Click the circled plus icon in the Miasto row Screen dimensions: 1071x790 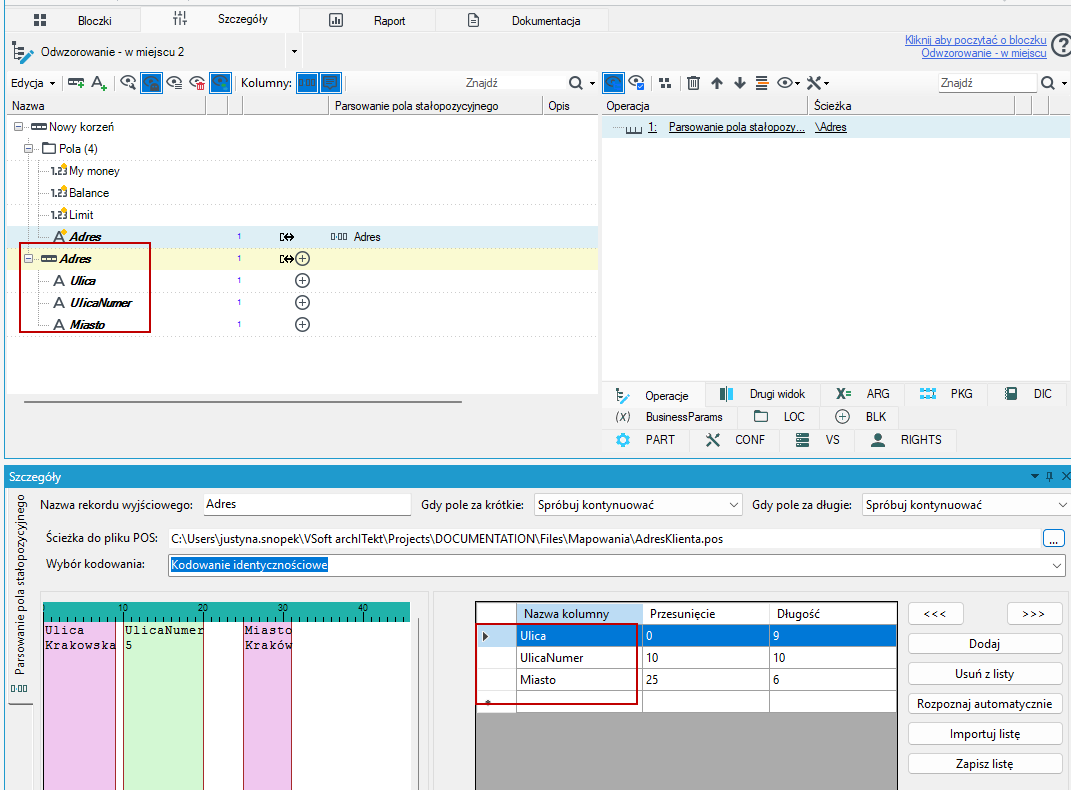(302, 324)
